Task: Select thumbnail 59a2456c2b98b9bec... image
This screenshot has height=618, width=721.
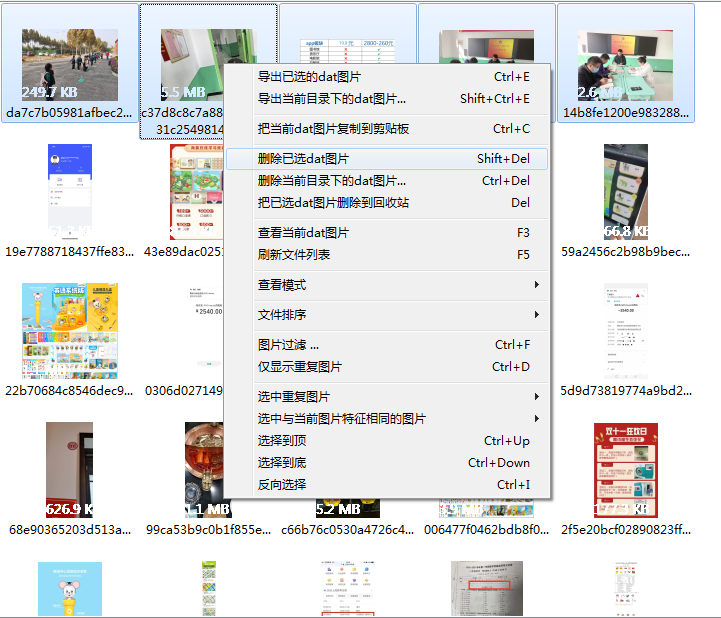Action: pyautogui.click(x=626, y=192)
